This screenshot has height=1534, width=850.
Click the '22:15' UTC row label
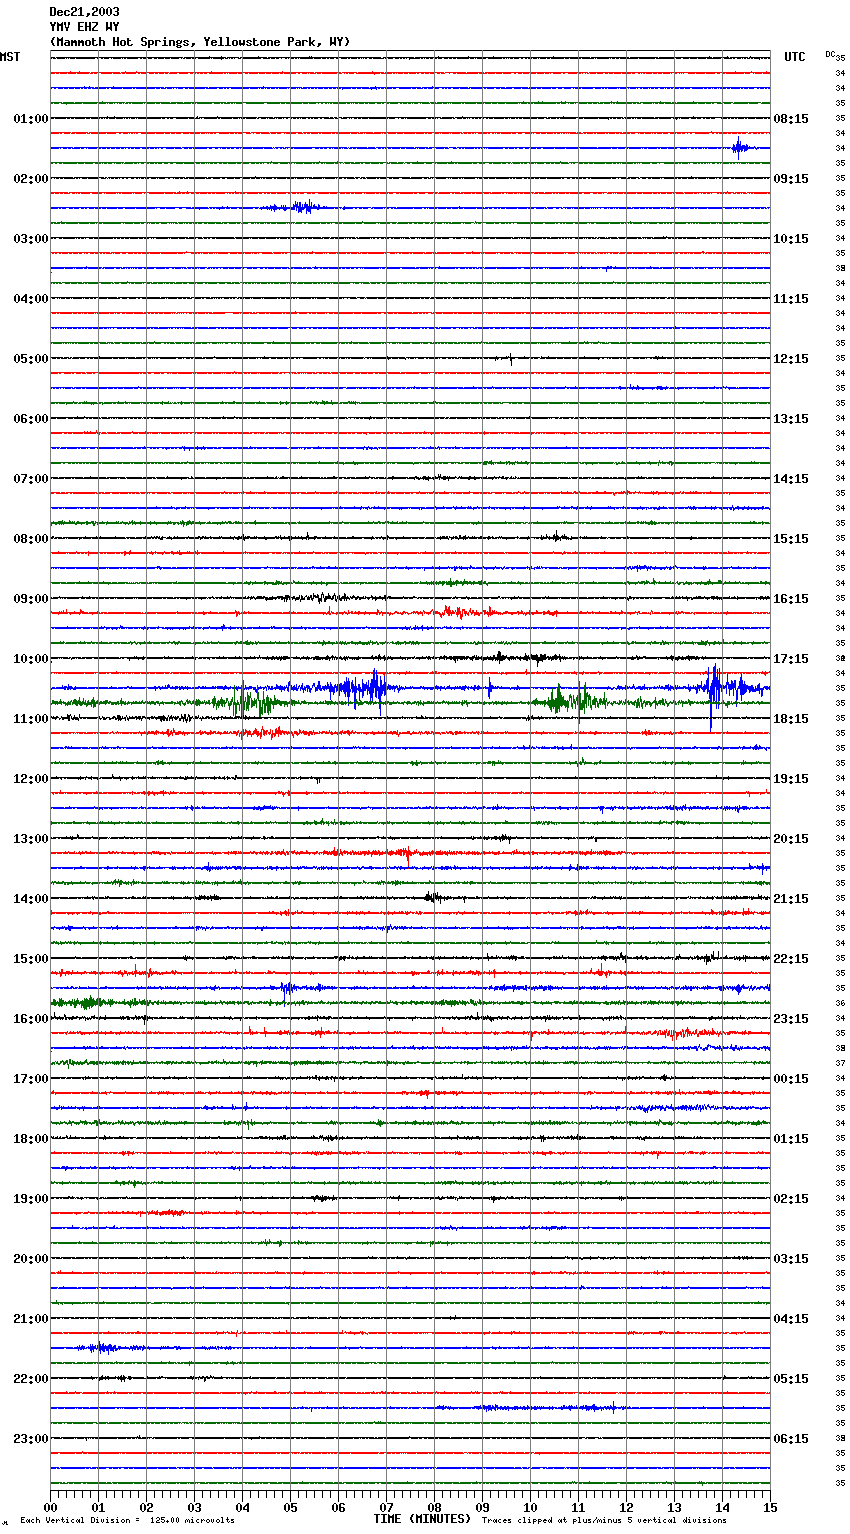(x=791, y=959)
